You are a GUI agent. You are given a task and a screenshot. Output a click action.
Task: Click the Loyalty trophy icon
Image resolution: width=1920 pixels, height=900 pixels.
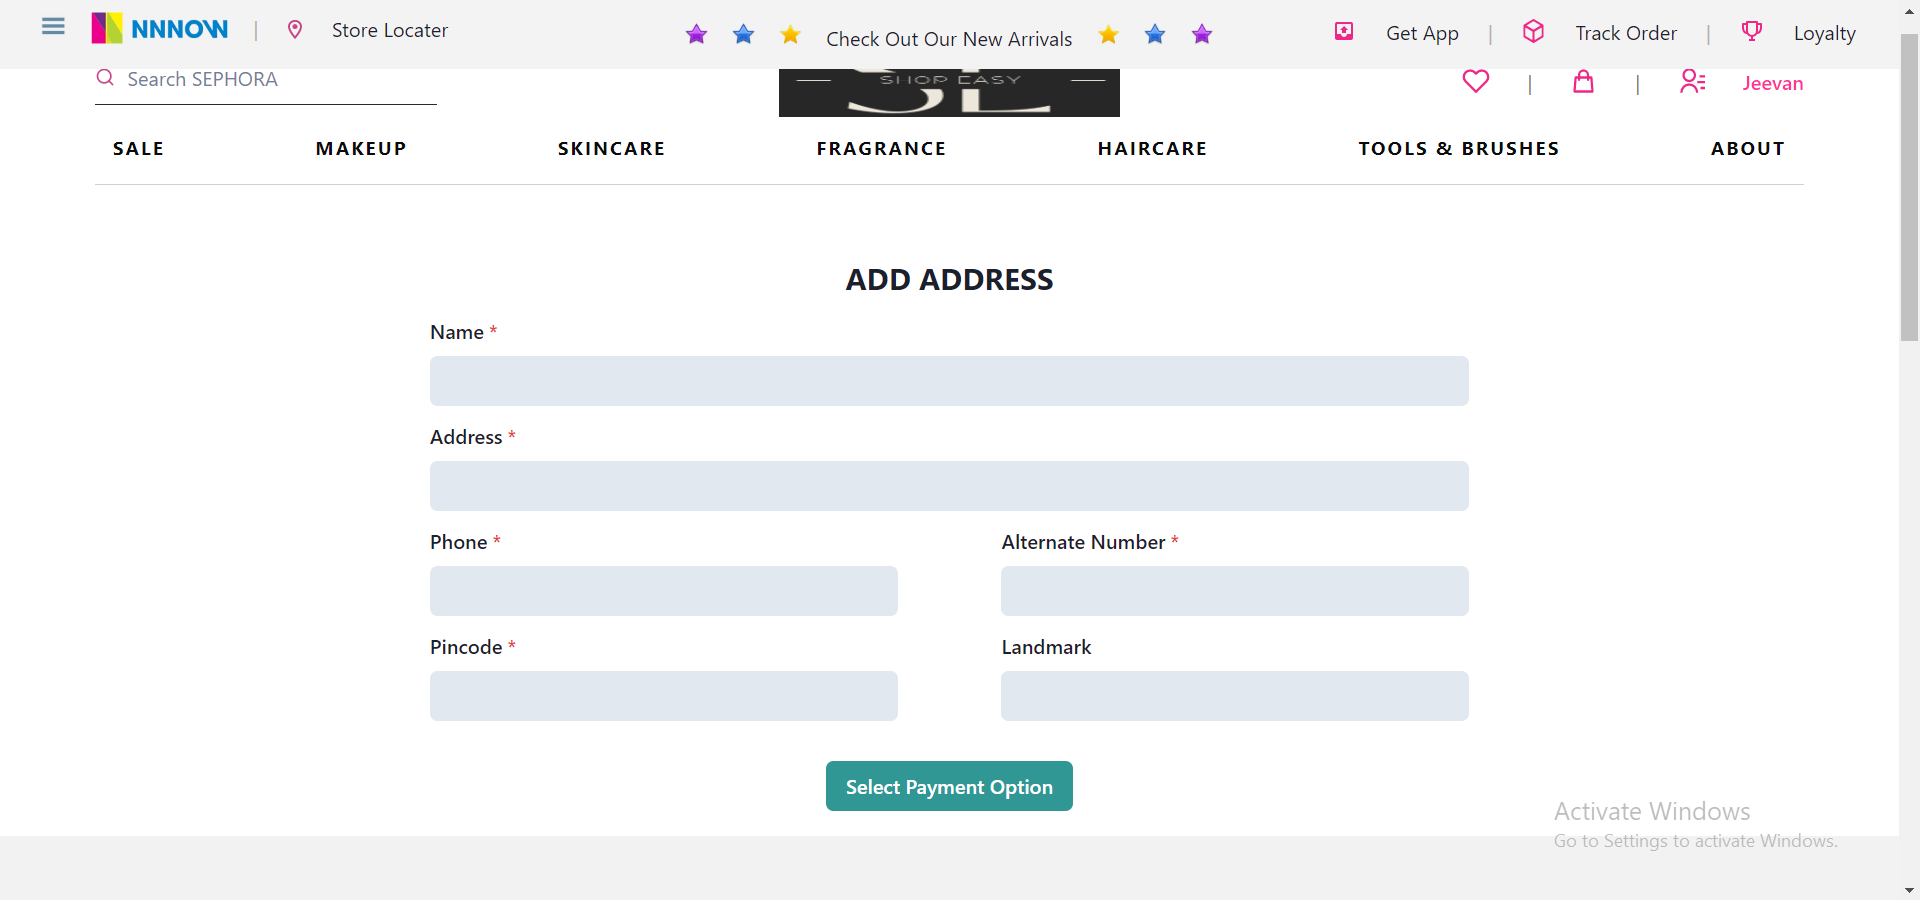pyautogui.click(x=1751, y=31)
